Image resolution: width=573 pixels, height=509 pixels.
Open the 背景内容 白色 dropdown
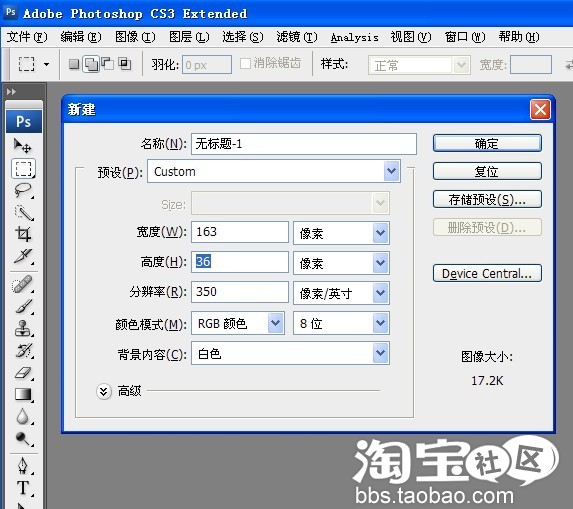[290, 353]
